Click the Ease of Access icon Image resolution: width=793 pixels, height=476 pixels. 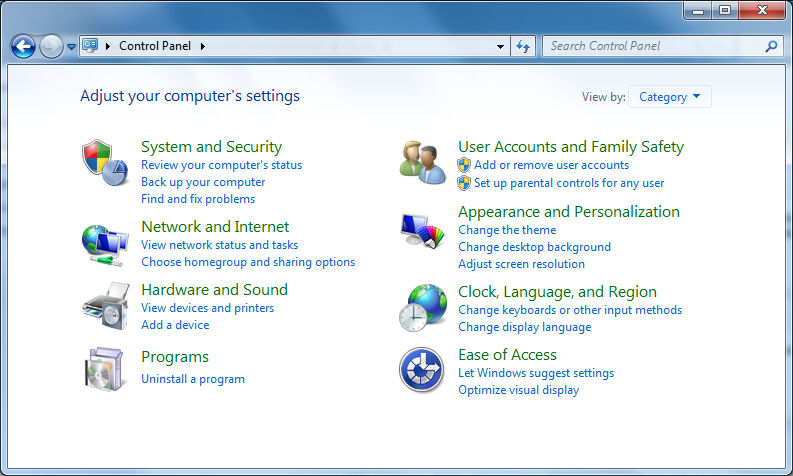[422, 369]
